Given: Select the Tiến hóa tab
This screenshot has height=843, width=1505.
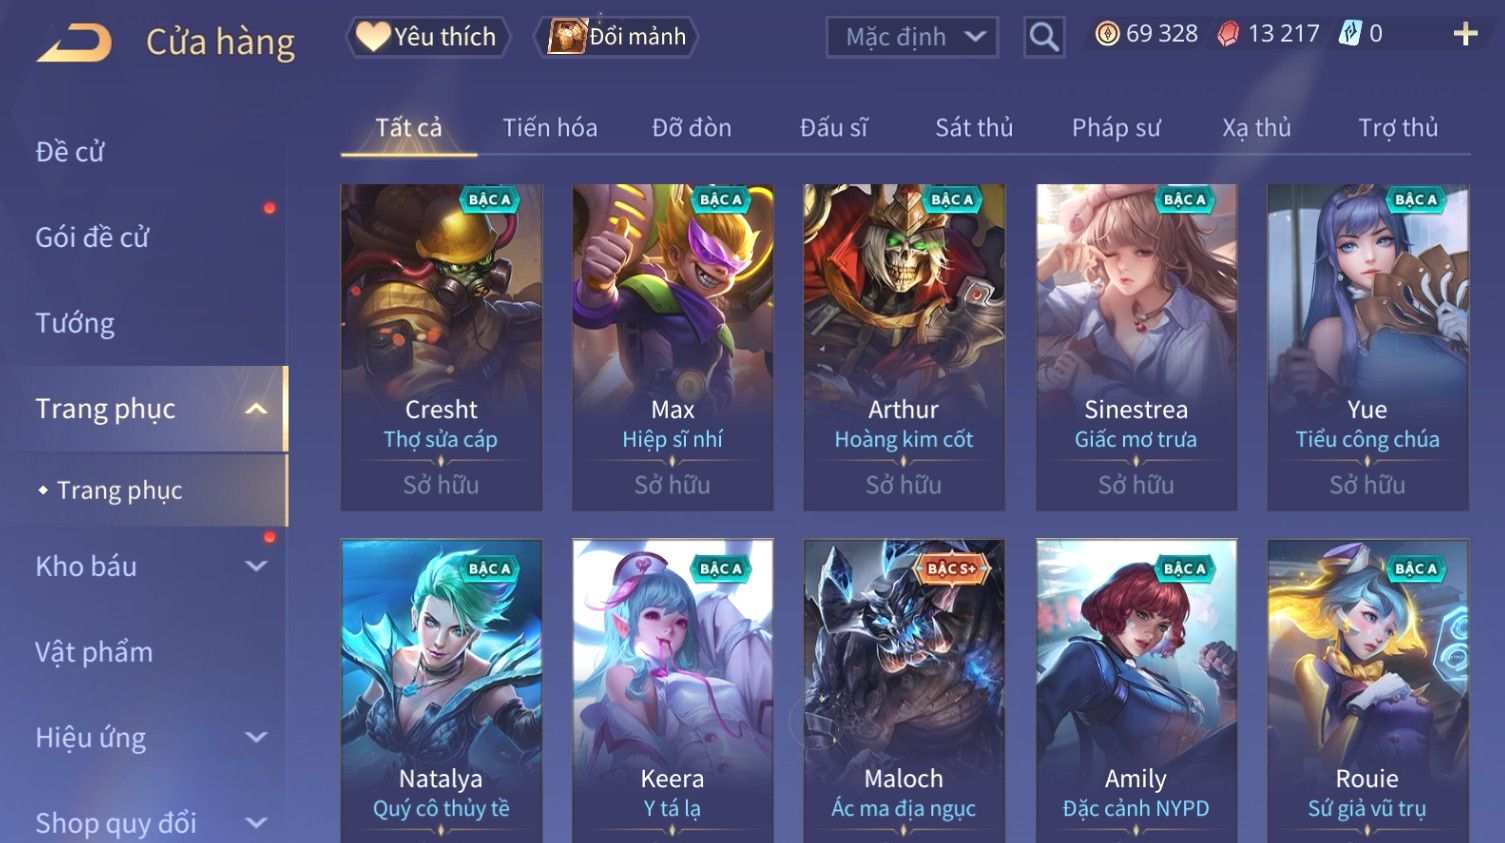Looking at the screenshot, I should (550, 128).
